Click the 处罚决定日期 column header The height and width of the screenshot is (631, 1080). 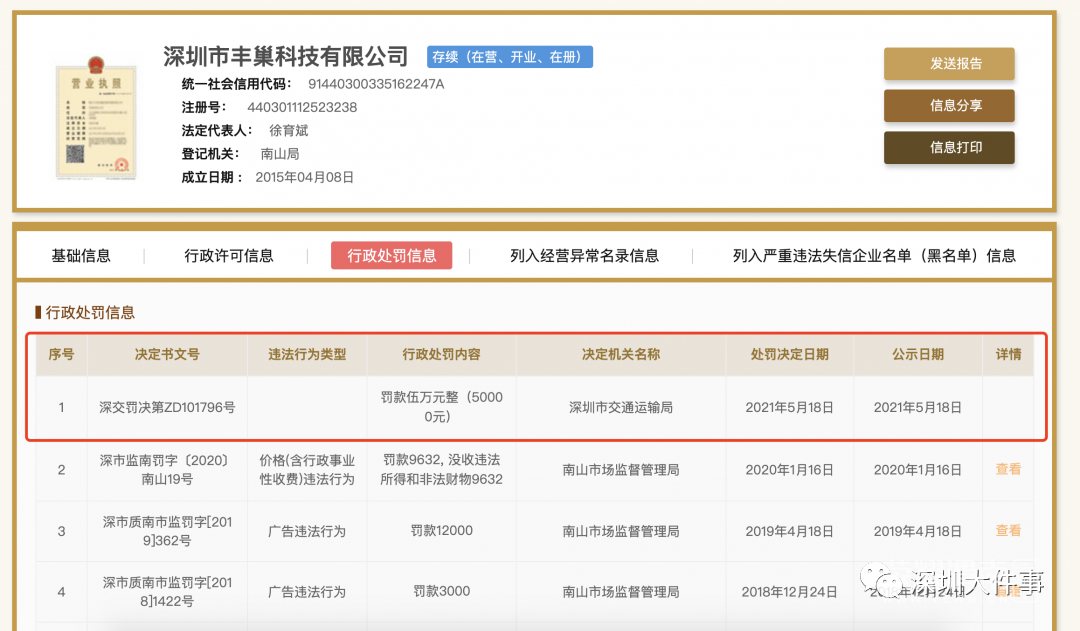click(x=789, y=355)
